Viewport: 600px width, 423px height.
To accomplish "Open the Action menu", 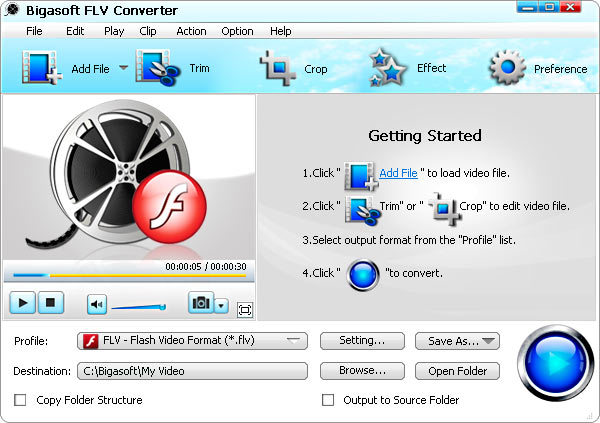I will click(x=191, y=31).
